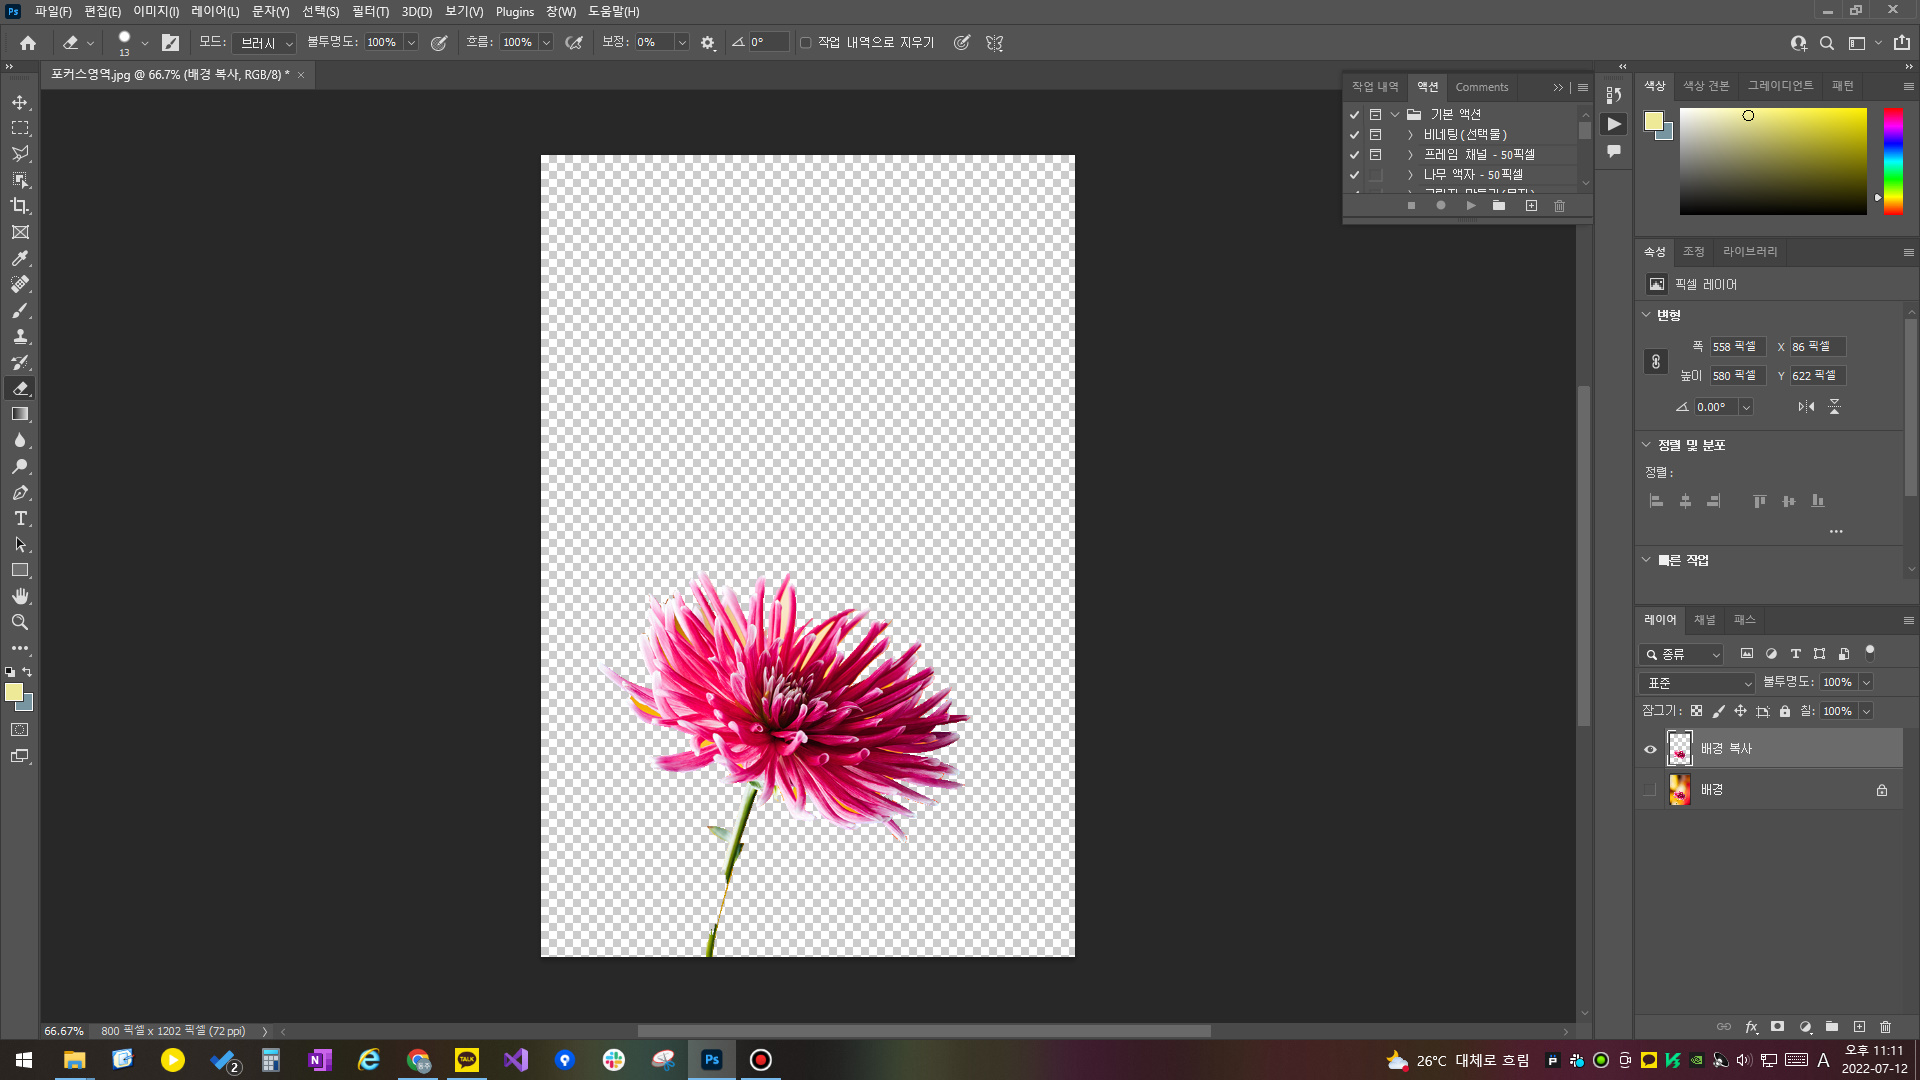Open the opacity dropdown in options bar
The height and width of the screenshot is (1080, 1920).
(411, 43)
